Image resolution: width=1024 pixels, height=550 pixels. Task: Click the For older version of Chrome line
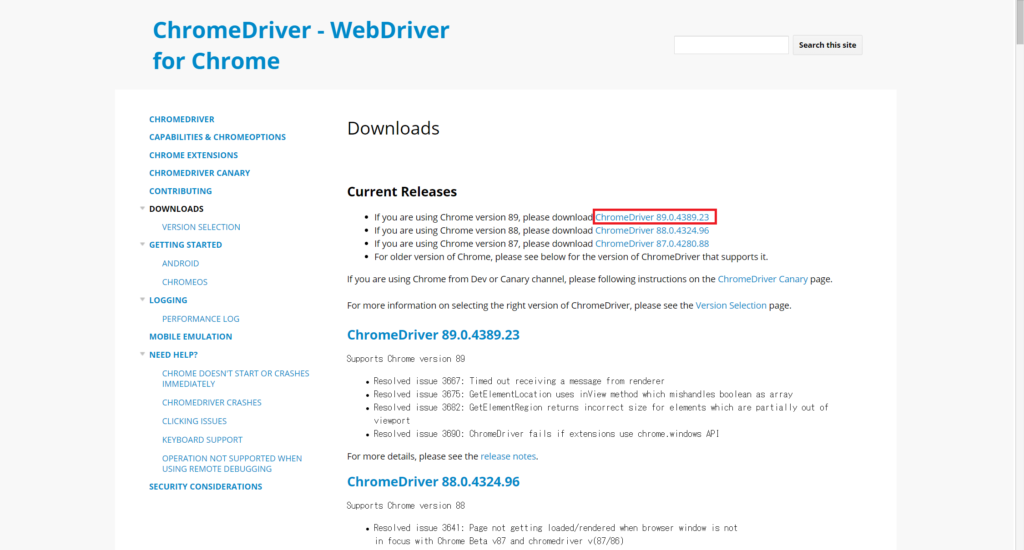571,257
